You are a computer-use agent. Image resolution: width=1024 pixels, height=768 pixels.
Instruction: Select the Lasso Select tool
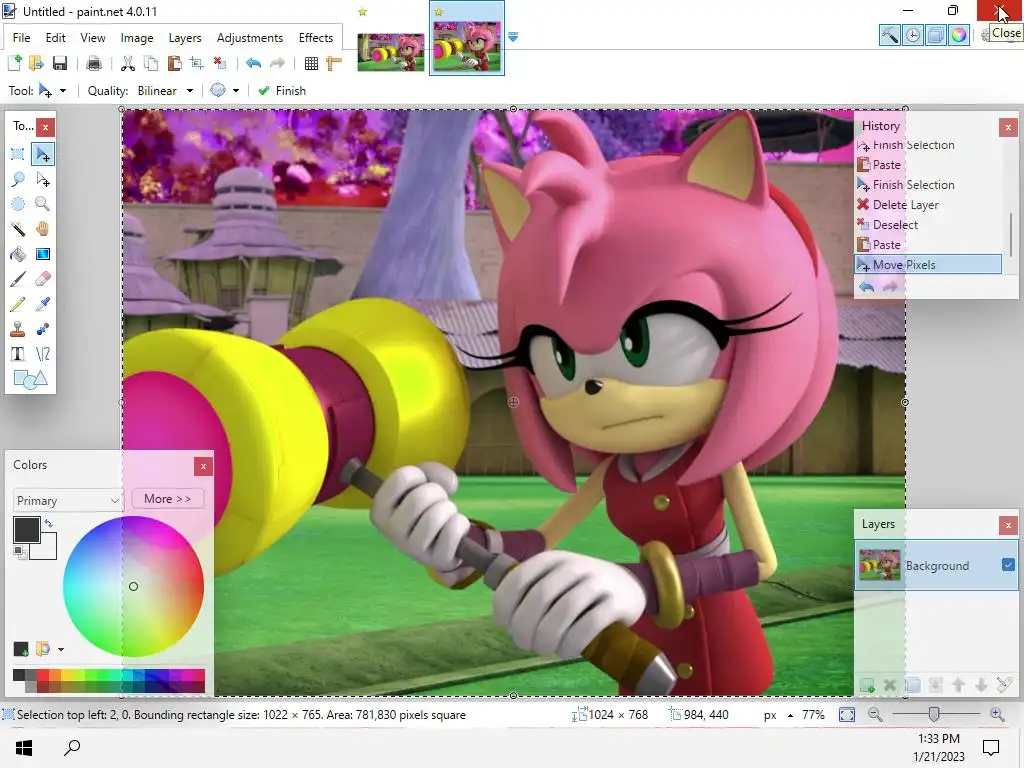[18, 180]
